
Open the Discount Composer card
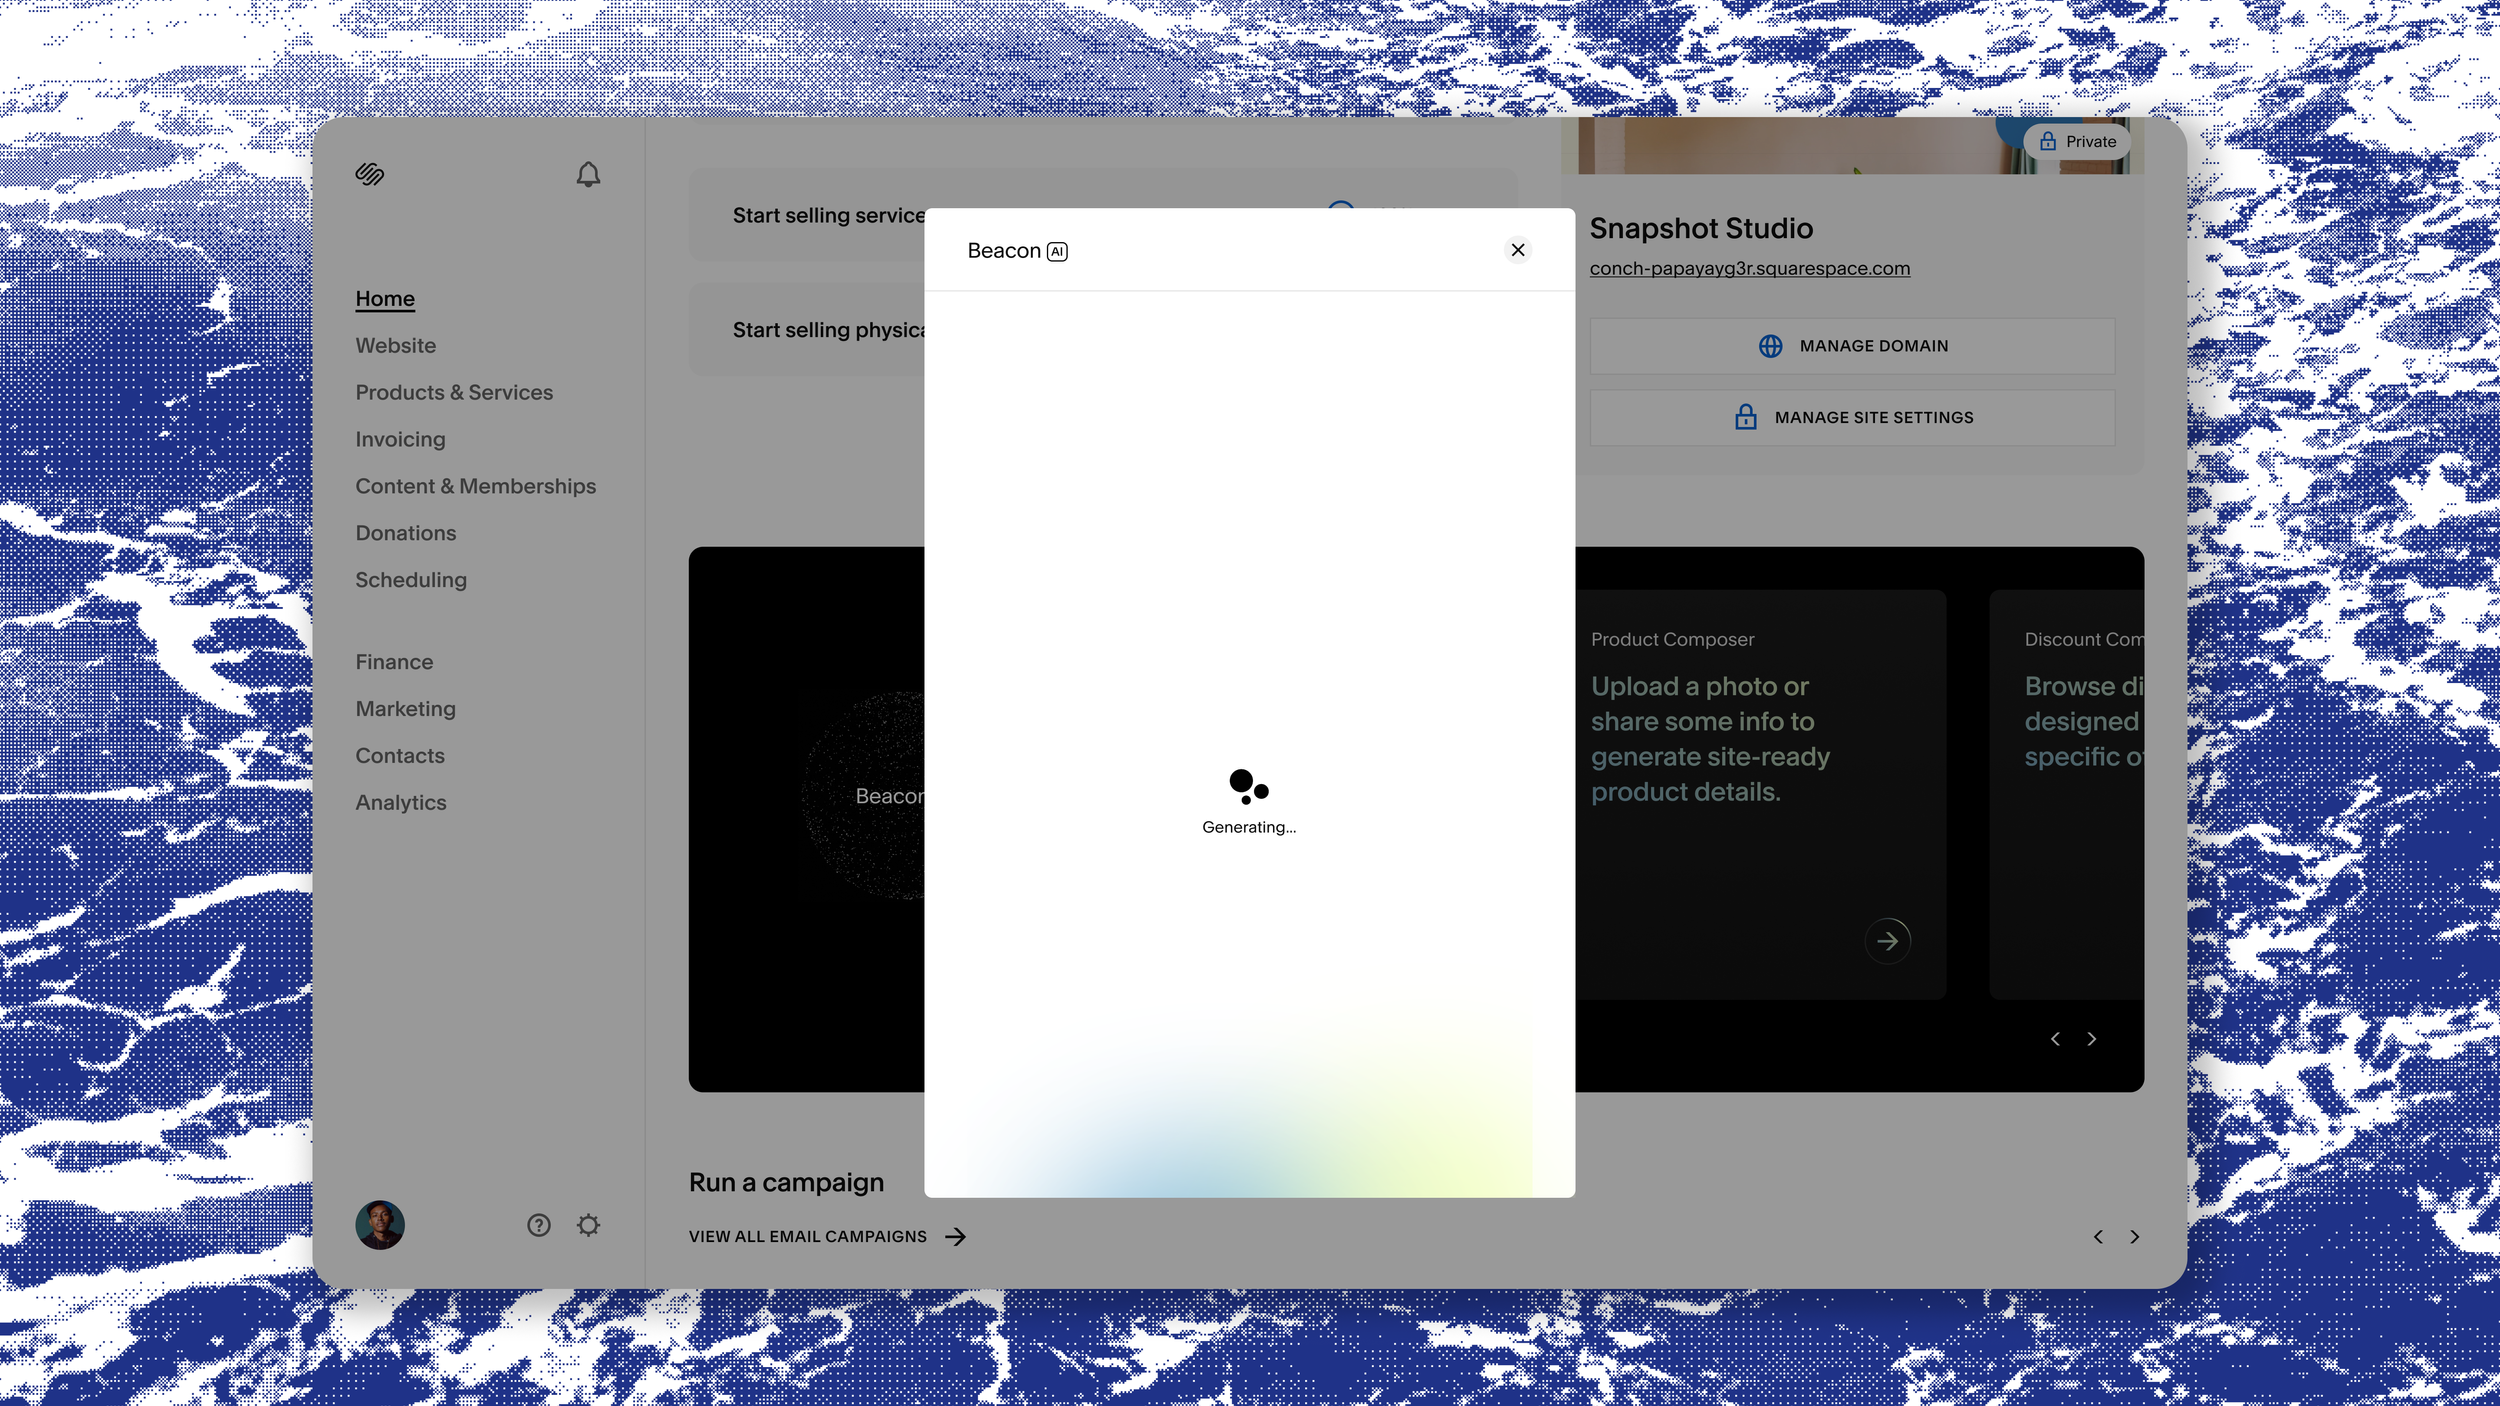click(x=2066, y=794)
